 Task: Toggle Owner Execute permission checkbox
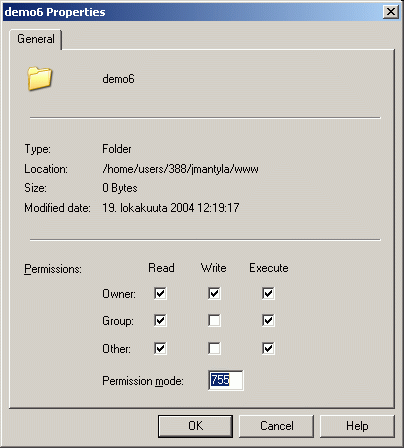pyautogui.click(x=268, y=293)
